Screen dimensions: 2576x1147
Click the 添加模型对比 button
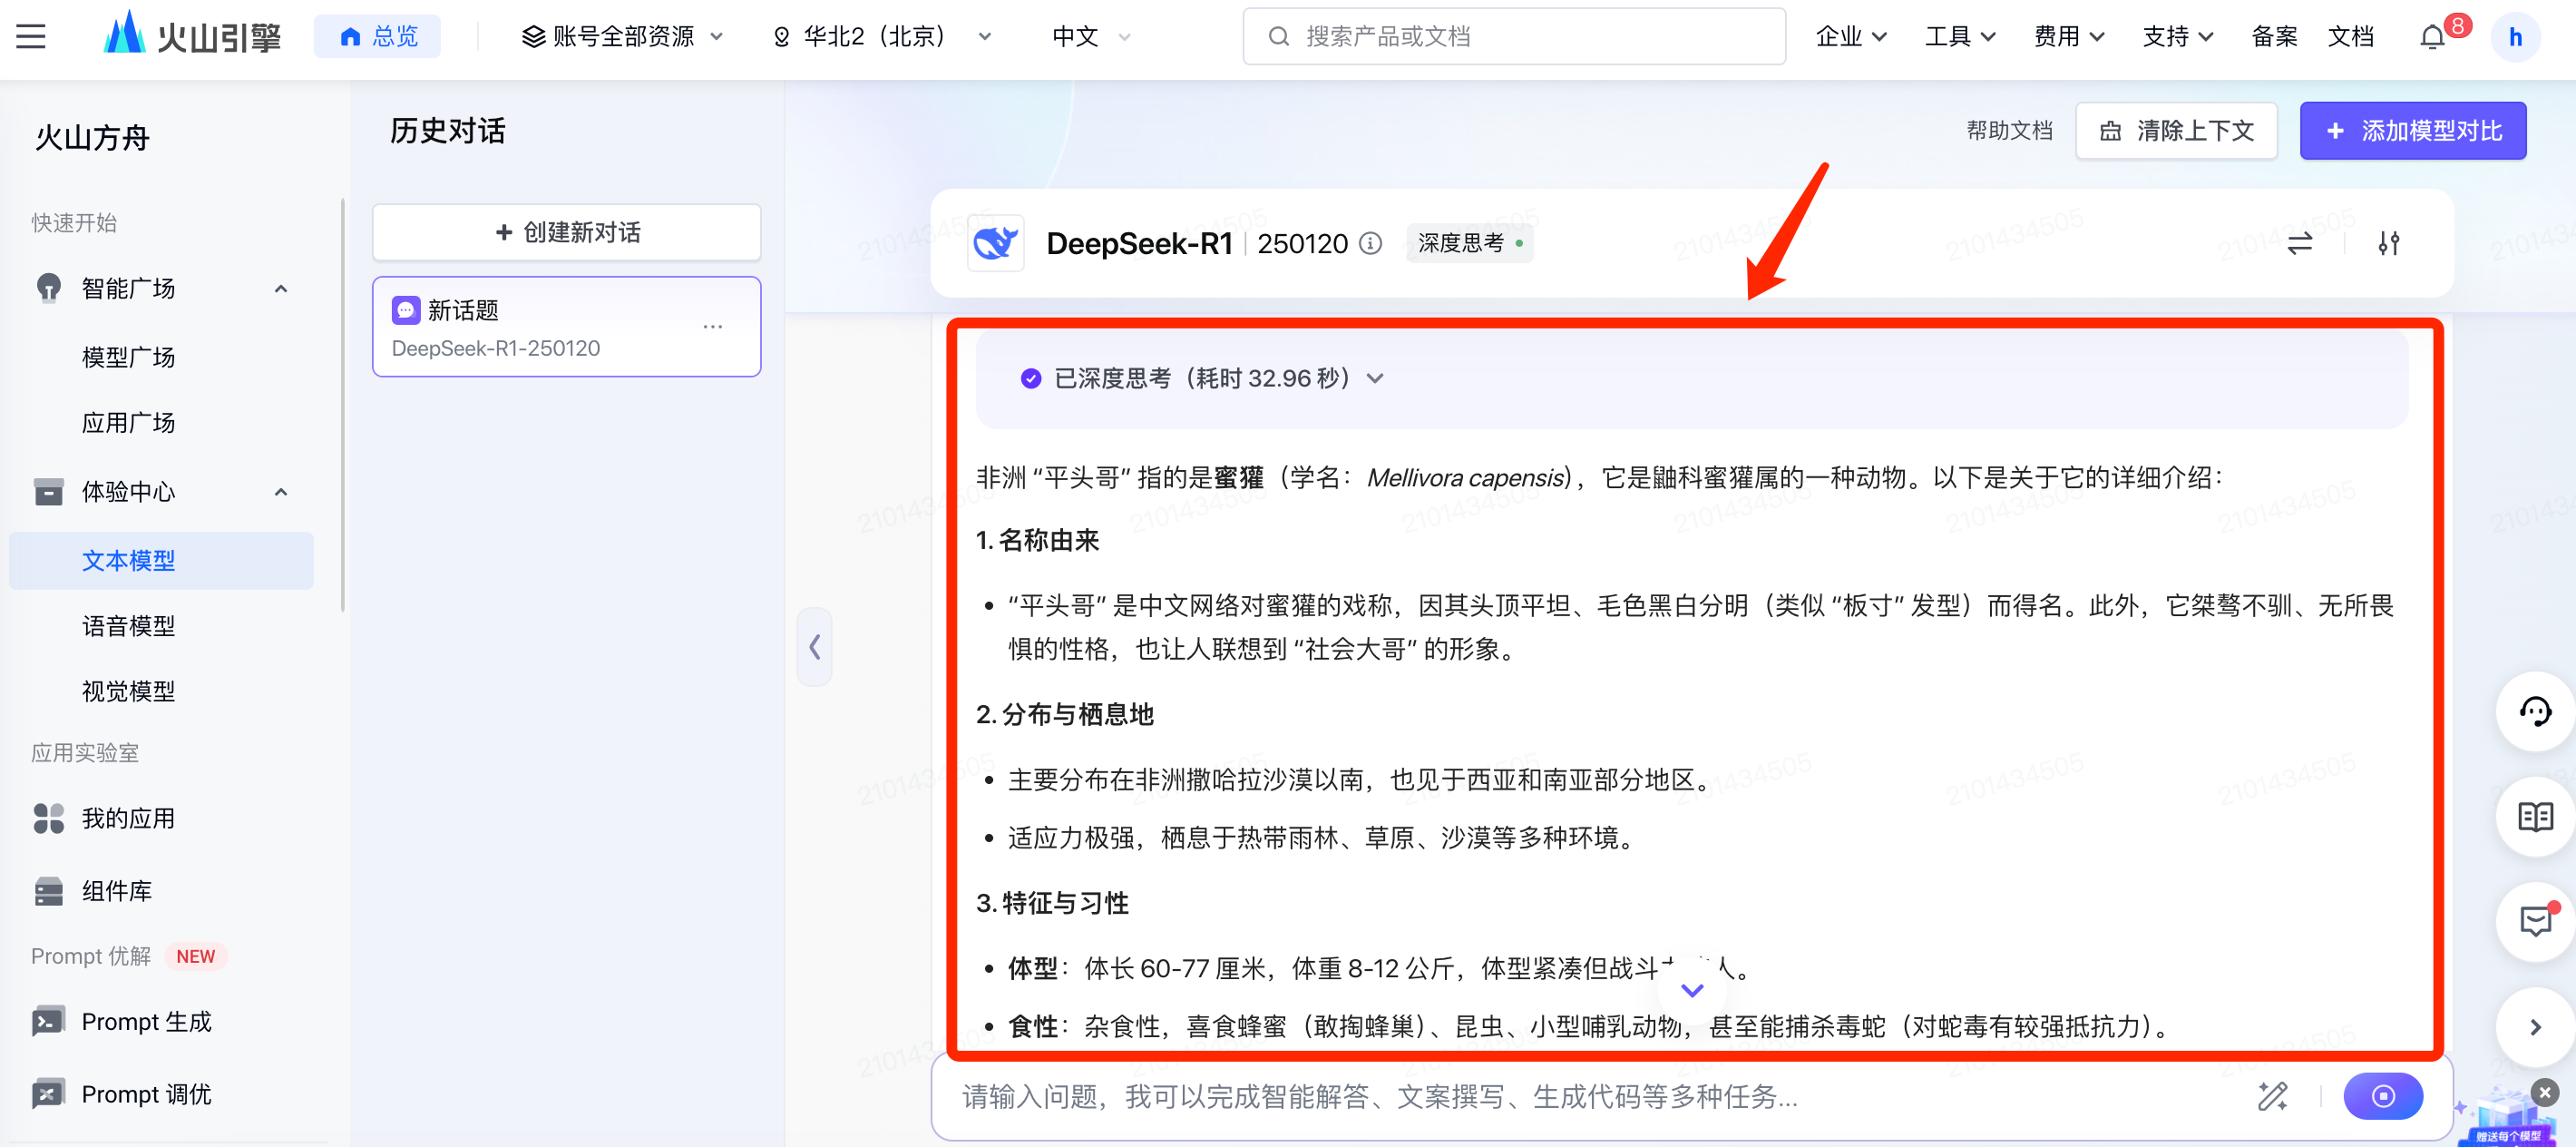[2412, 131]
